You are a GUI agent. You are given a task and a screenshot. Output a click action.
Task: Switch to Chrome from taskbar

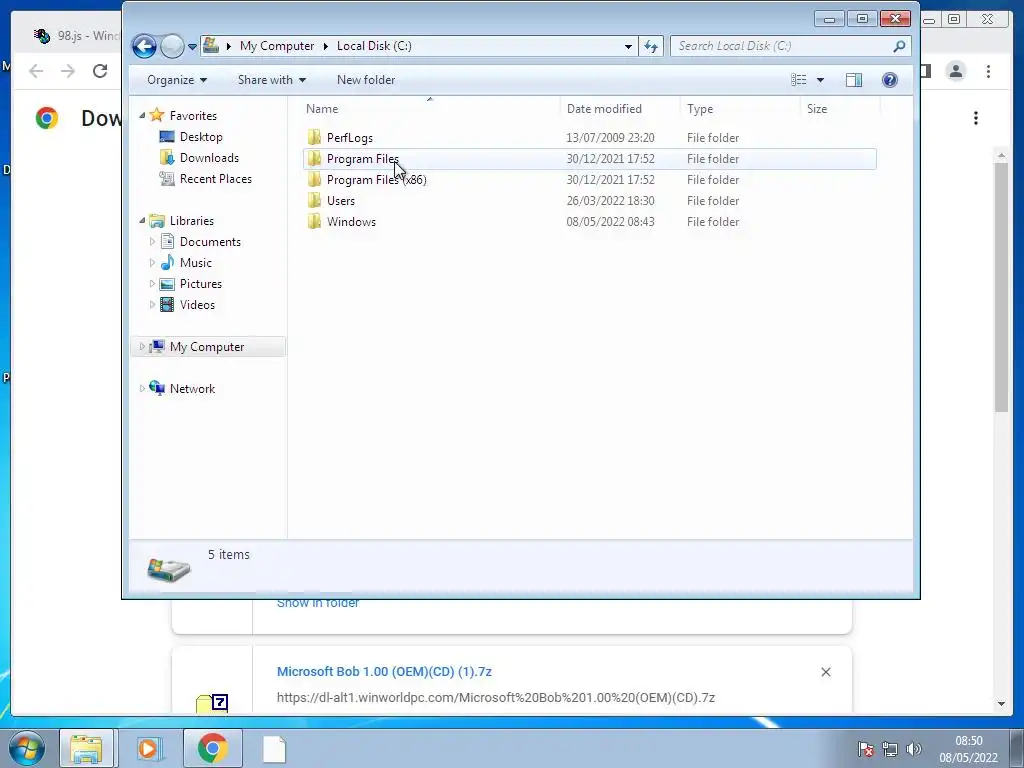click(x=213, y=748)
